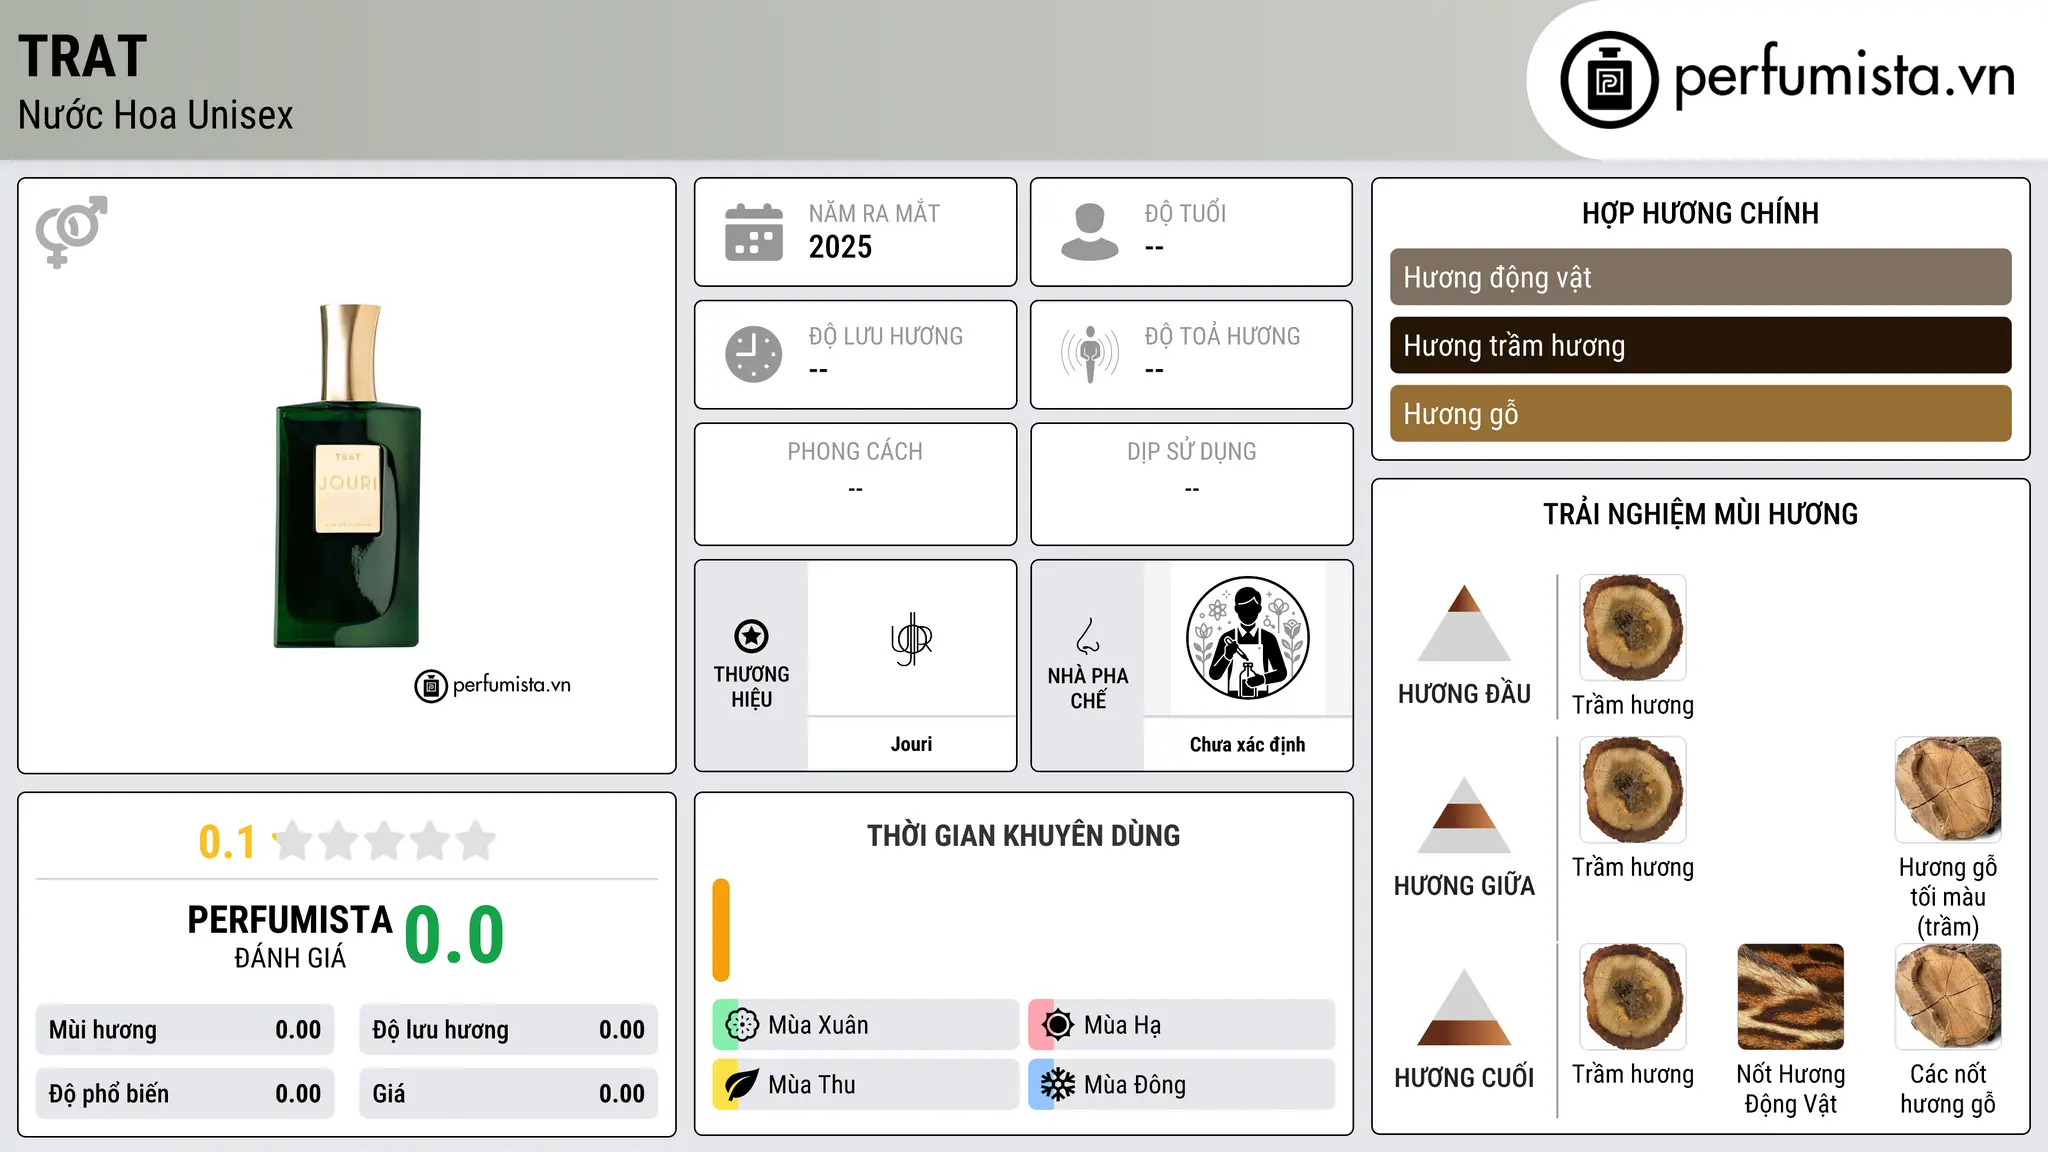This screenshot has height=1152, width=2048.
Task: Select the Mùa Thu season label
Action: click(x=812, y=1085)
